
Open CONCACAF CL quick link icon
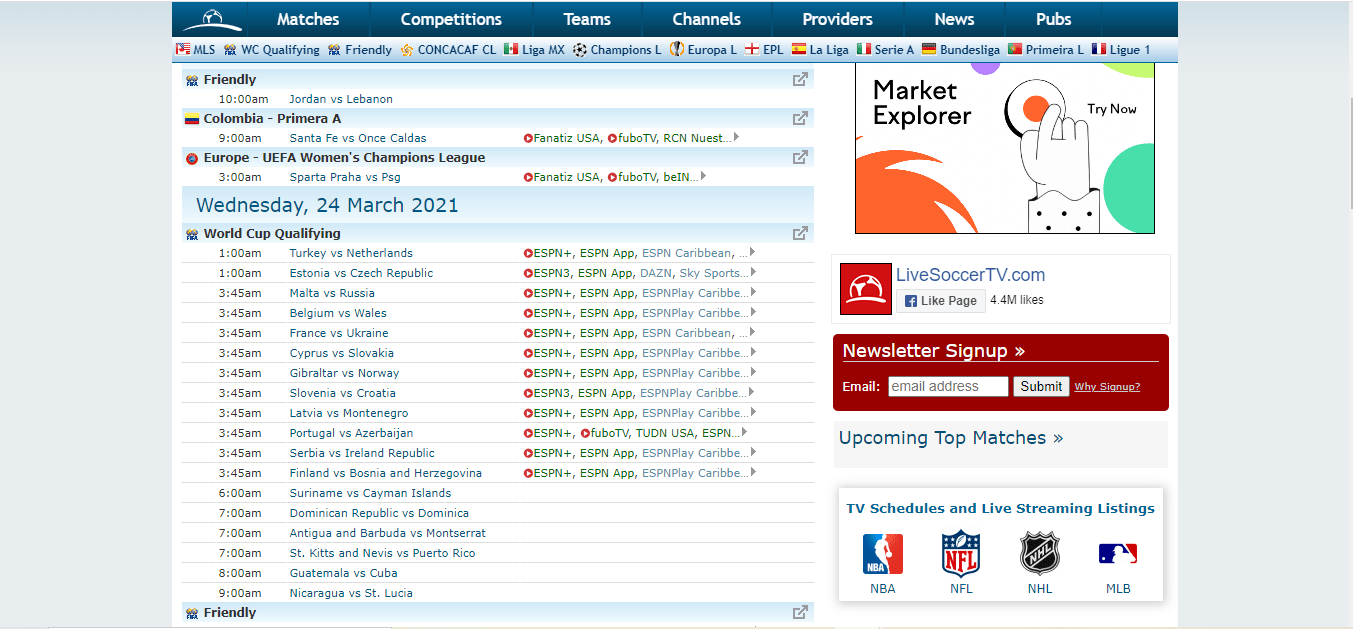coord(447,50)
